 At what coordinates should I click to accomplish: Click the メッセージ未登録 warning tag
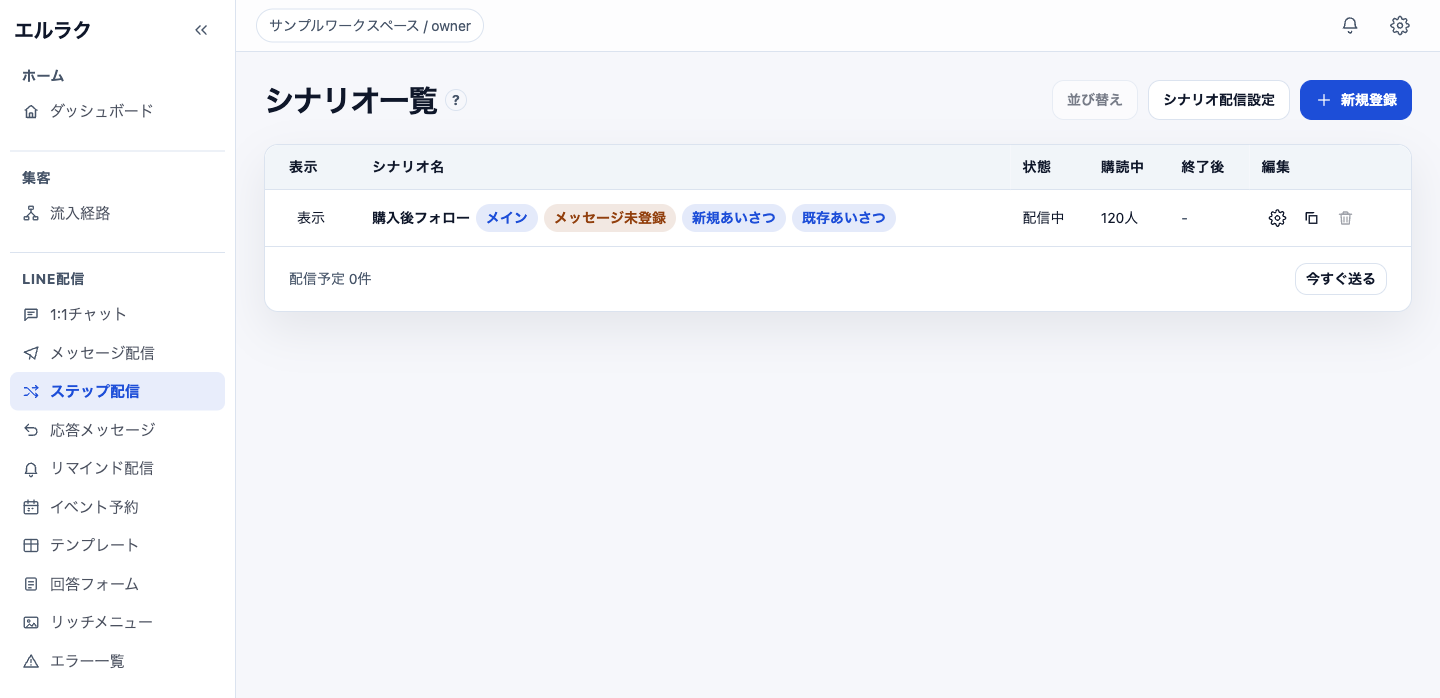pyautogui.click(x=610, y=218)
